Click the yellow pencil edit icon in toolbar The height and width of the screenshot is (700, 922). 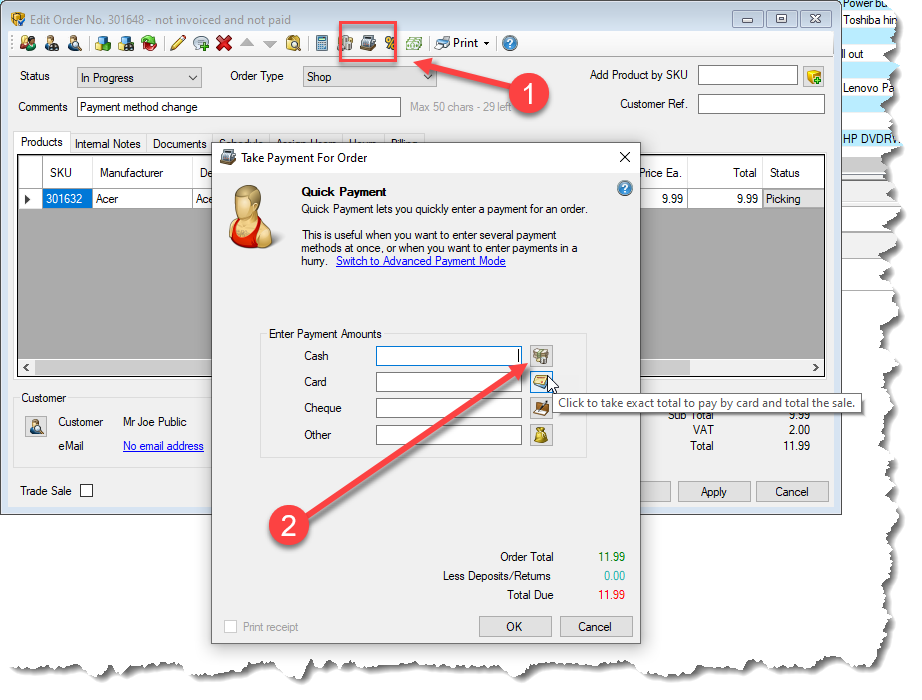click(x=177, y=43)
